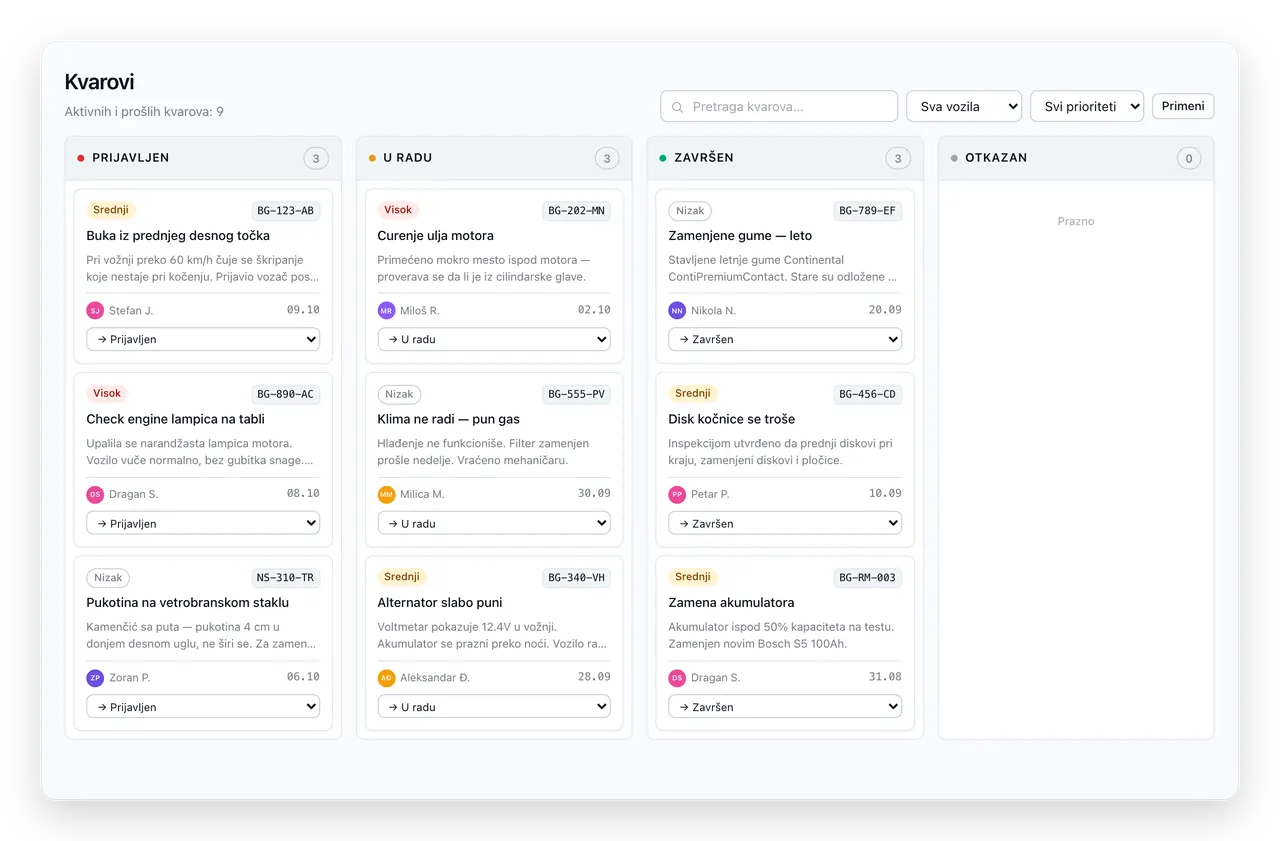Click Visok priority badge on Curenje ulja card
This screenshot has width=1280, height=841.
398,210
